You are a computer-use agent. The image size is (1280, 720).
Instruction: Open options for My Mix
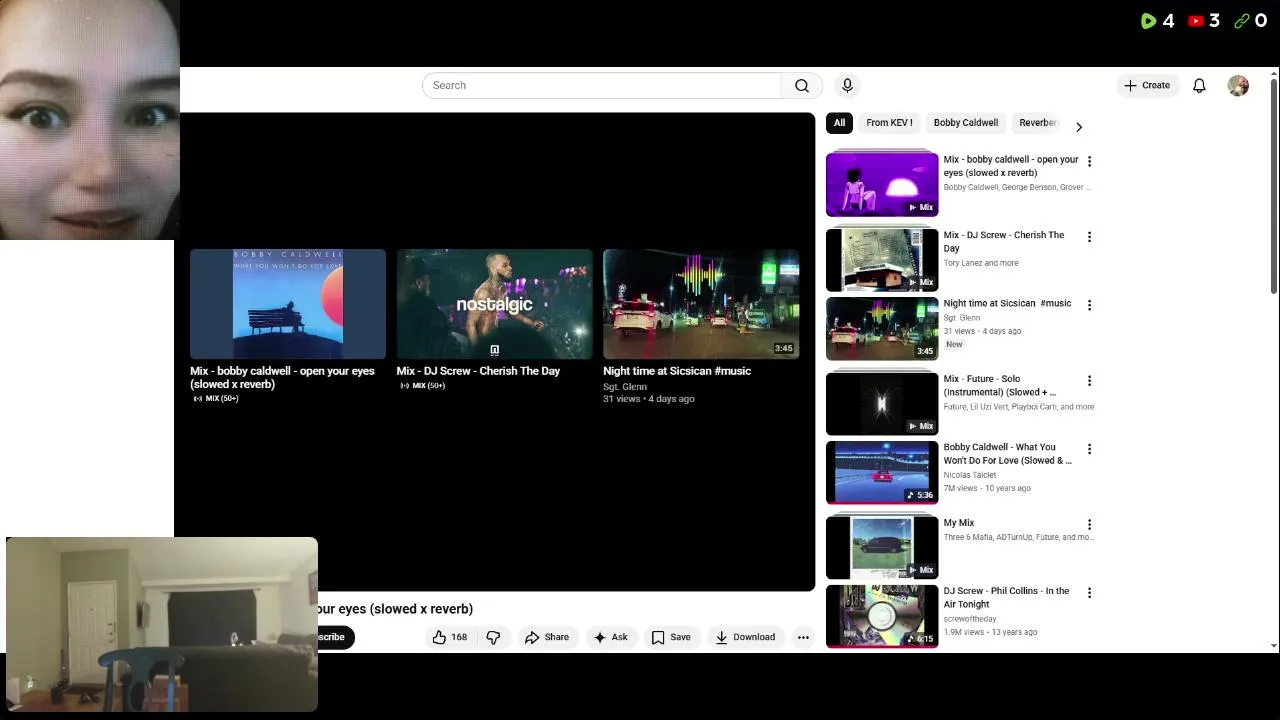tap(1089, 525)
